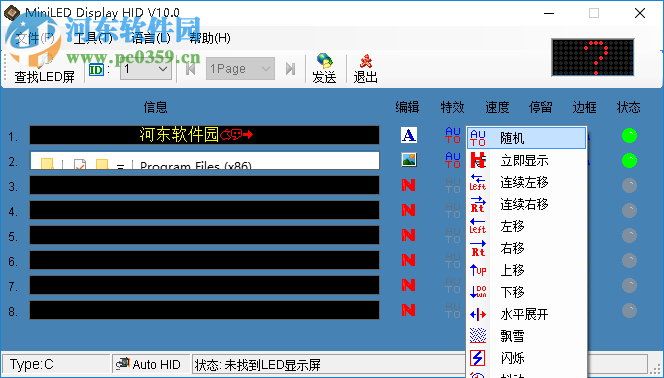Close the MiniLED Display window
This screenshot has width=664, height=378.
[x=640, y=13]
